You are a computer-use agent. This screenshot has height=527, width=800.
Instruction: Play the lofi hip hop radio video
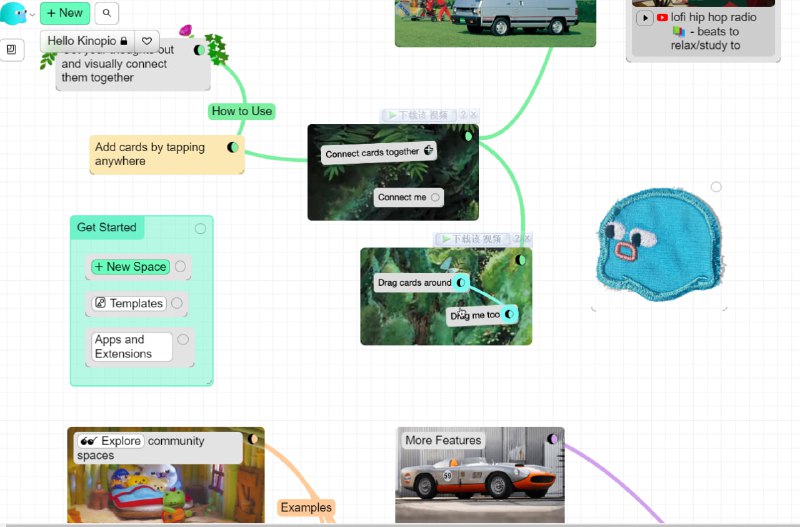645,18
